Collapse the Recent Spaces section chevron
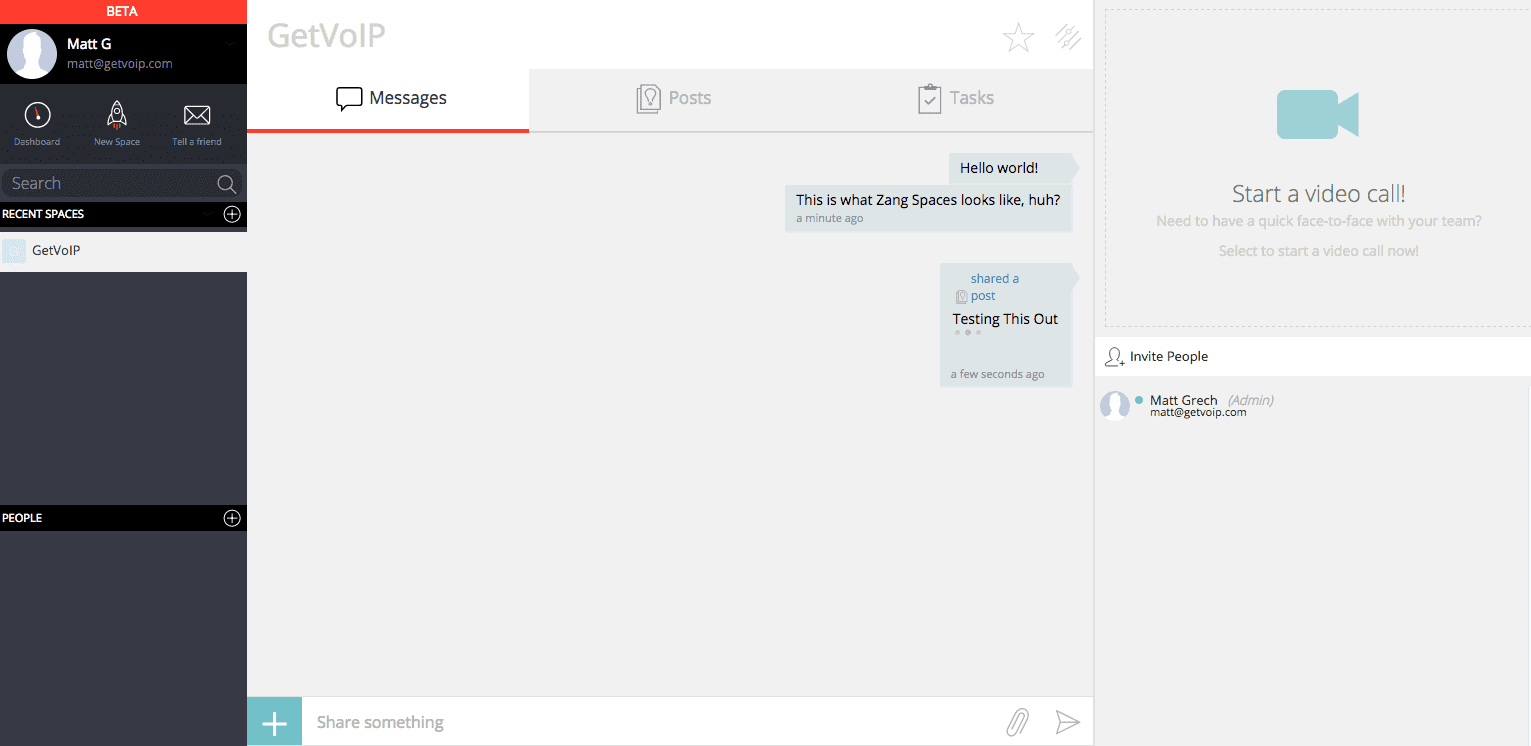 pos(208,214)
